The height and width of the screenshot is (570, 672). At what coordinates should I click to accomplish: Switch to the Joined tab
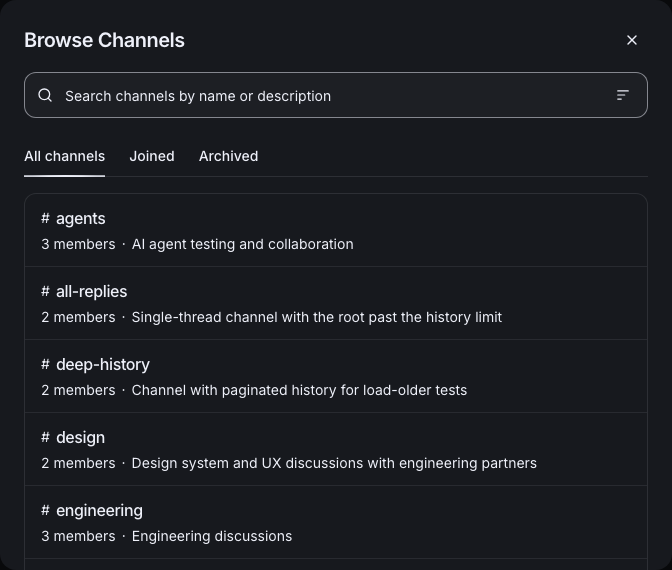pos(152,156)
